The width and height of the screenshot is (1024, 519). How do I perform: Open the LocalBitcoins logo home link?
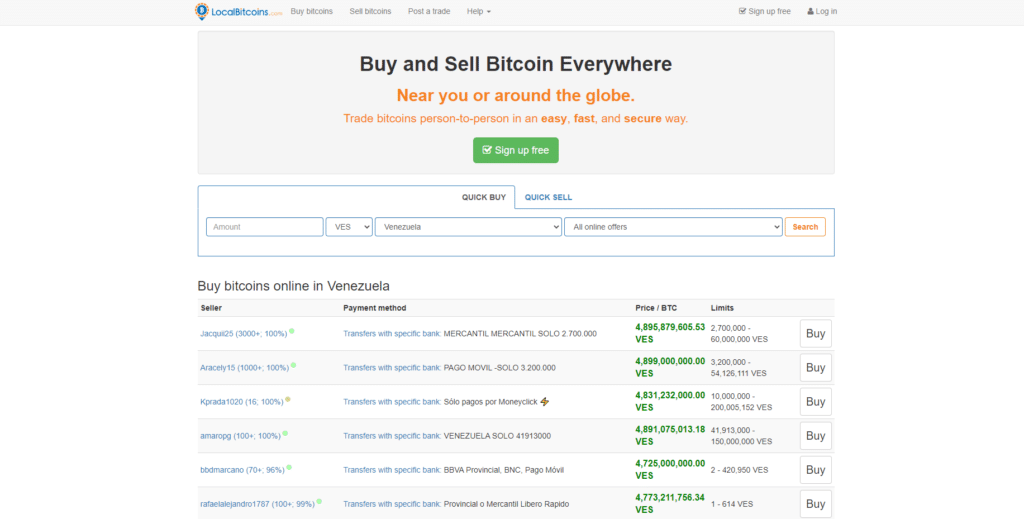pos(238,11)
